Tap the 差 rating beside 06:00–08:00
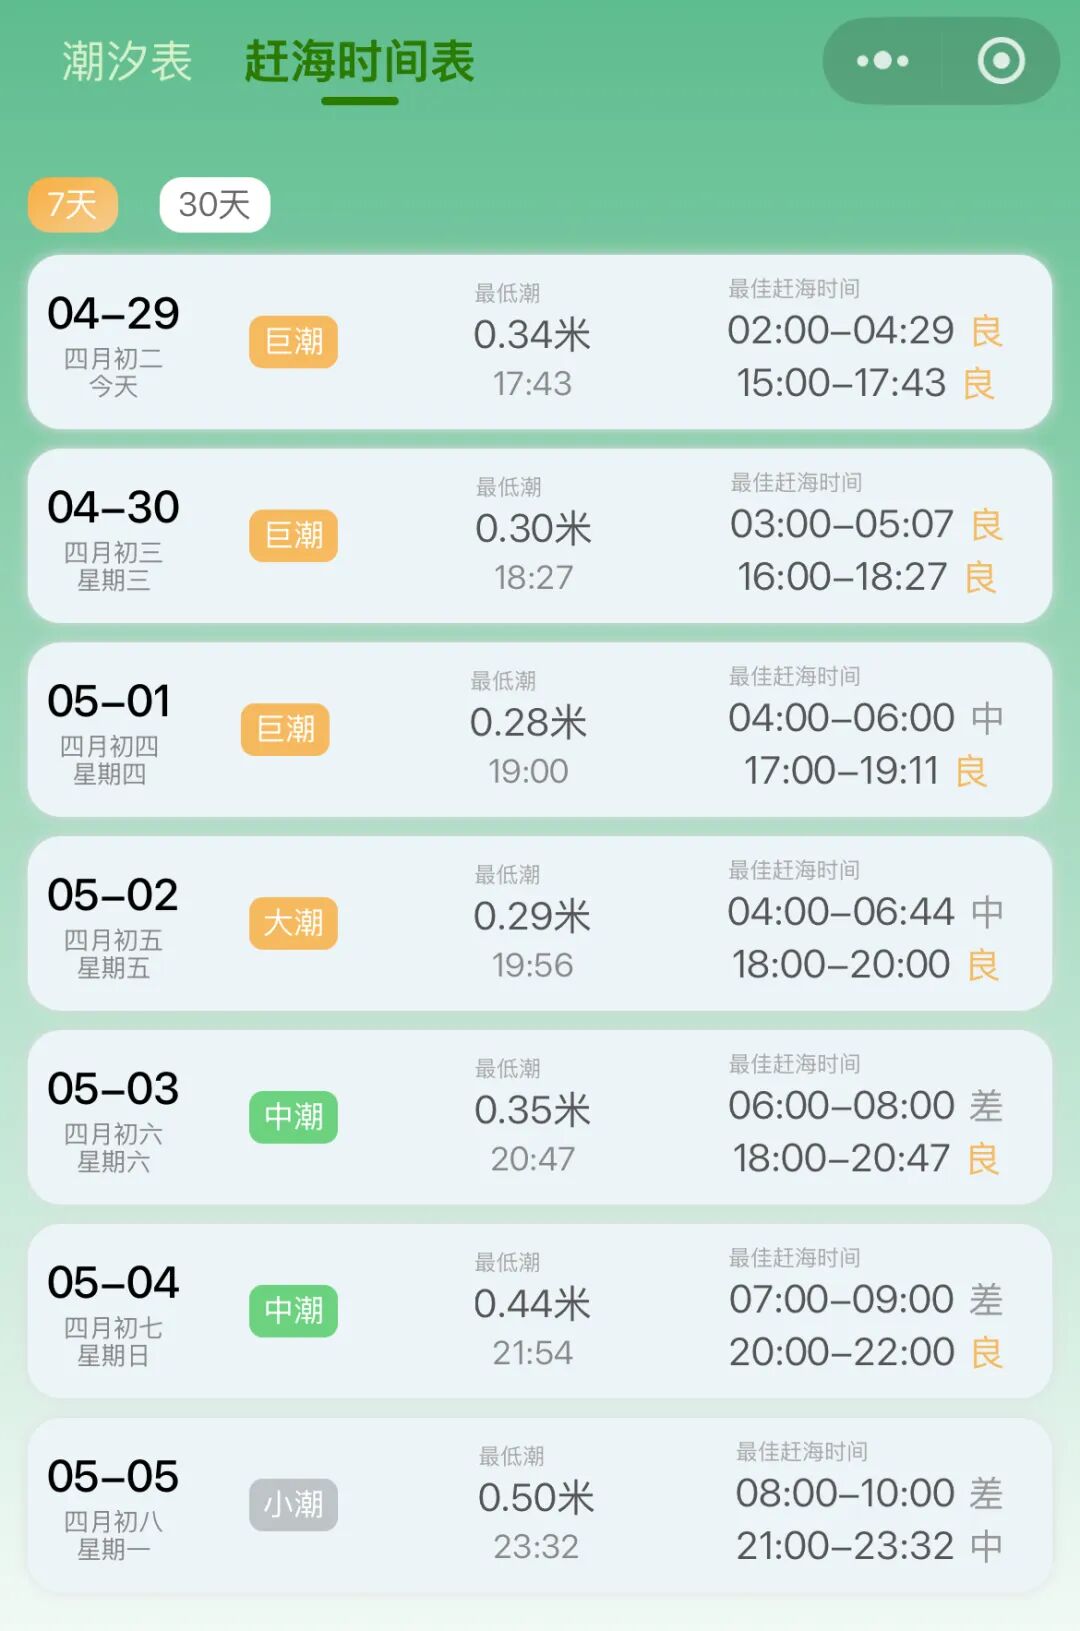The height and width of the screenshot is (1631, 1080). 986,1107
